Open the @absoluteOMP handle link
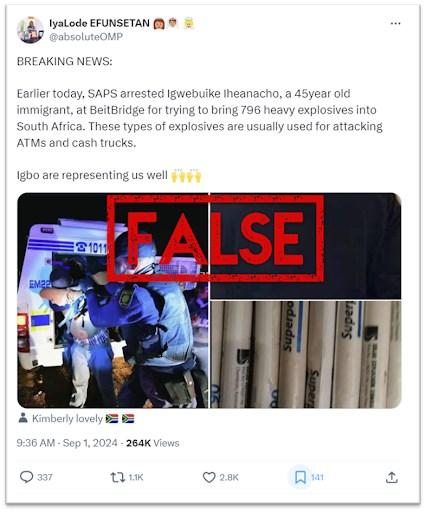Screen dimensions: 426x512 pyautogui.click(x=86, y=37)
